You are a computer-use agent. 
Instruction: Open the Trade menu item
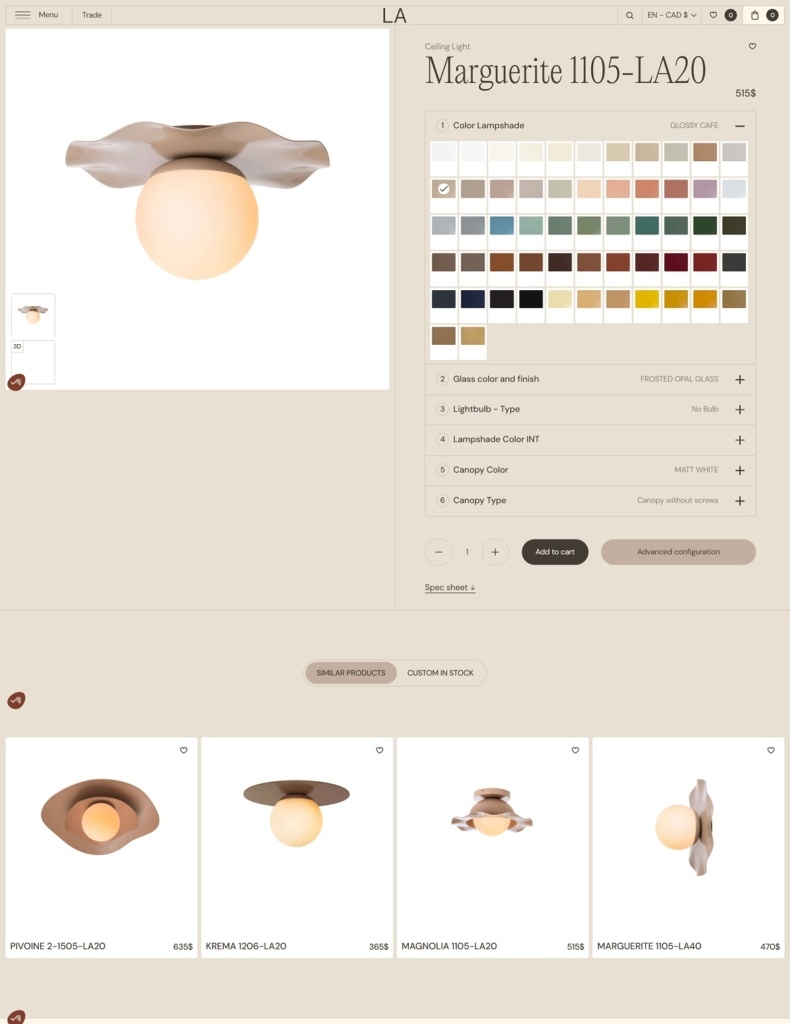[x=91, y=15]
